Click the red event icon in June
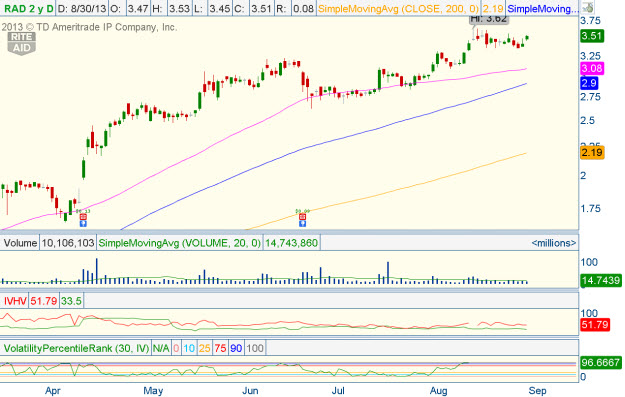625x397 pixels. [x=303, y=217]
